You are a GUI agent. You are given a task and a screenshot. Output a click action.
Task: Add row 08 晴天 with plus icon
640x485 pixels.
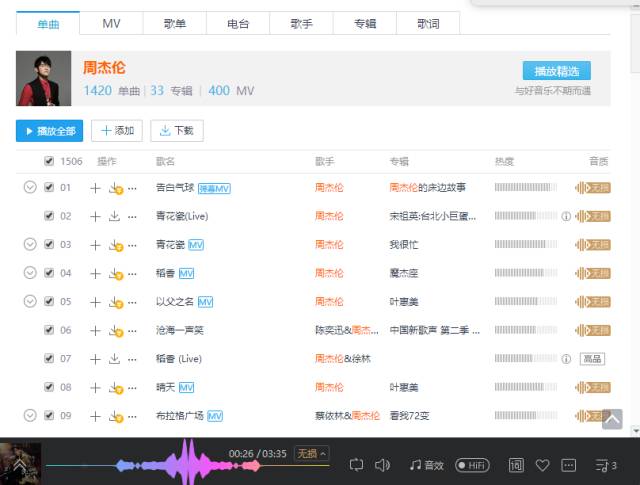(x=95, y=388)
